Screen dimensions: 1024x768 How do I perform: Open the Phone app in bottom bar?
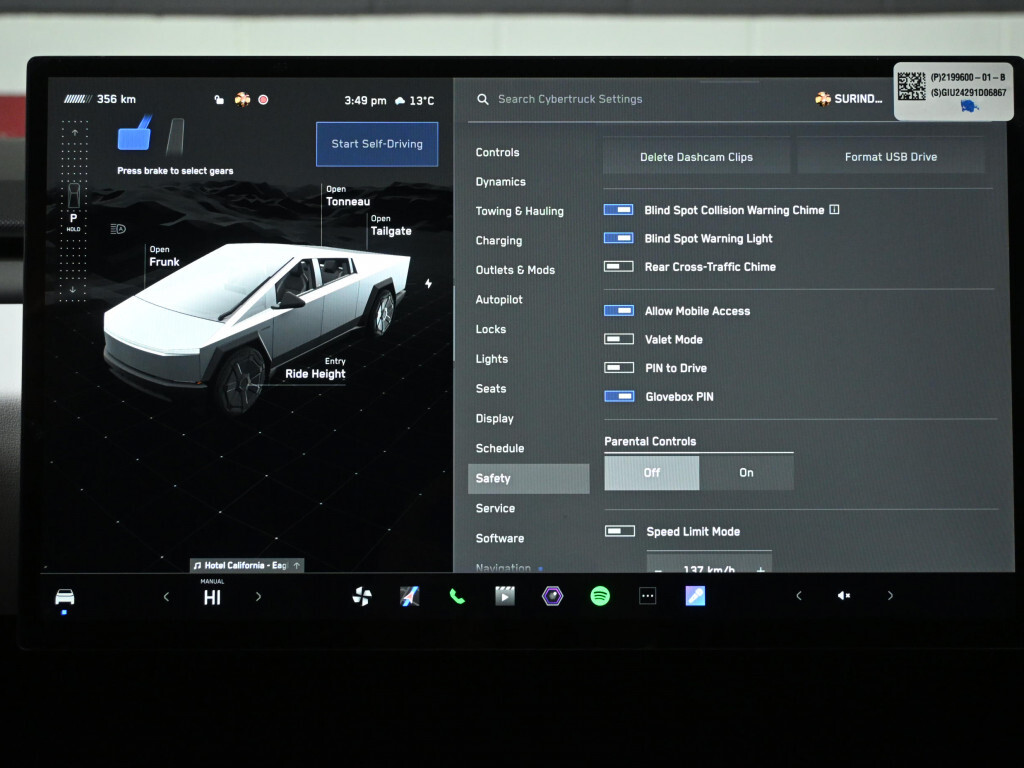[x=457, y=596]
